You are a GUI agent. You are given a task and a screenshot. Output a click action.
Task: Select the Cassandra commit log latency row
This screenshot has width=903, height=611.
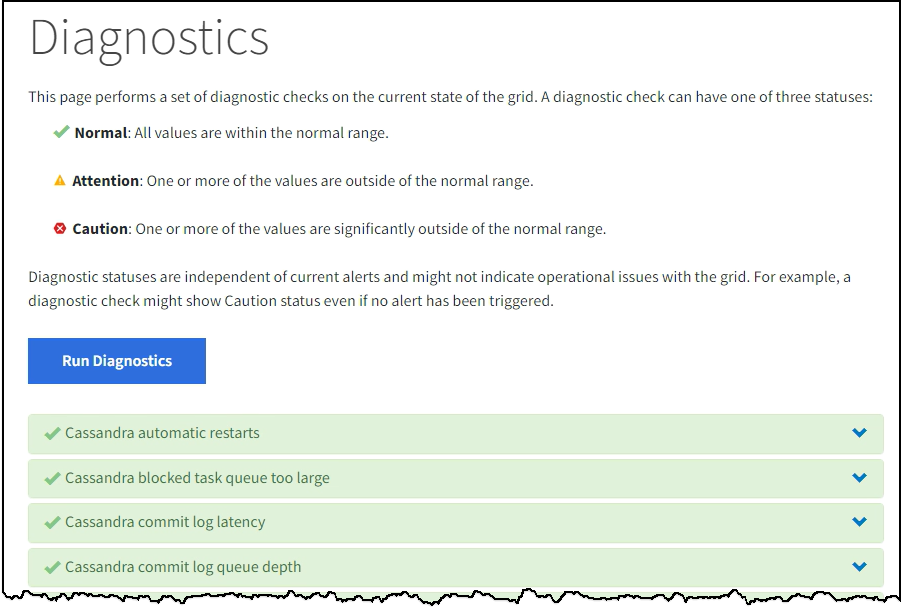(x=165, y=522)
